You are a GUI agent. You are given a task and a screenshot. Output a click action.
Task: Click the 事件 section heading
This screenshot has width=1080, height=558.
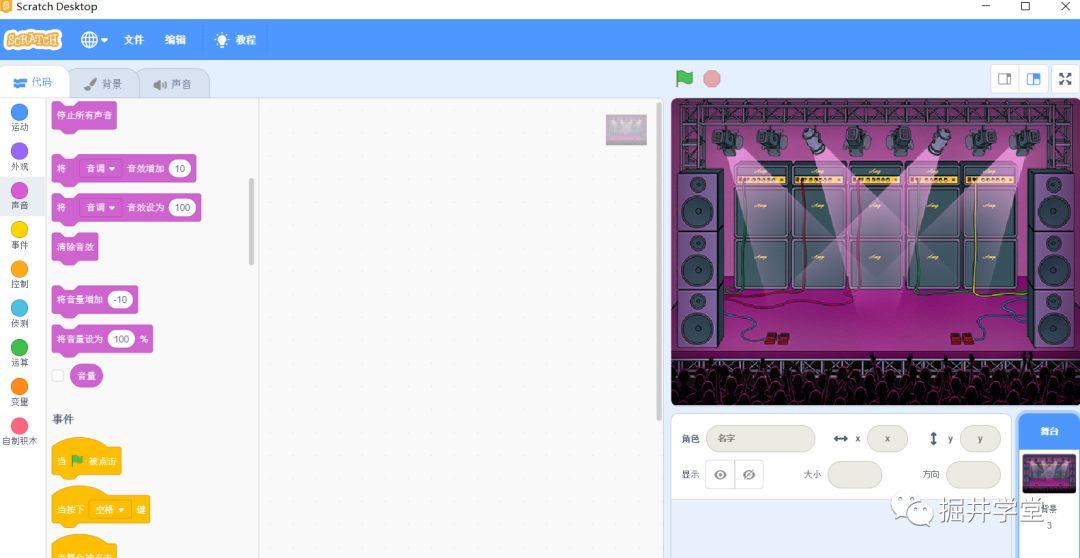(63, 419)
